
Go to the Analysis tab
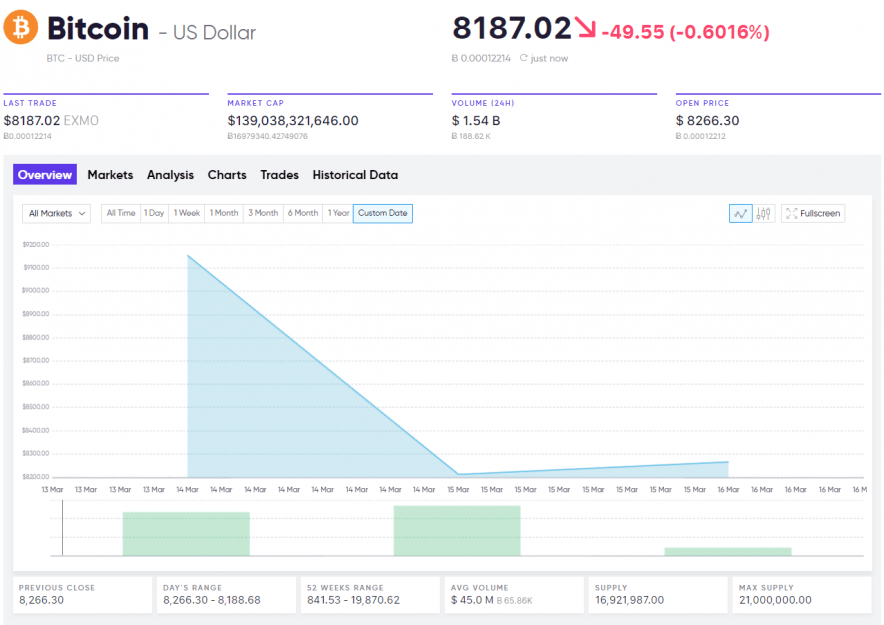point(170,175)
